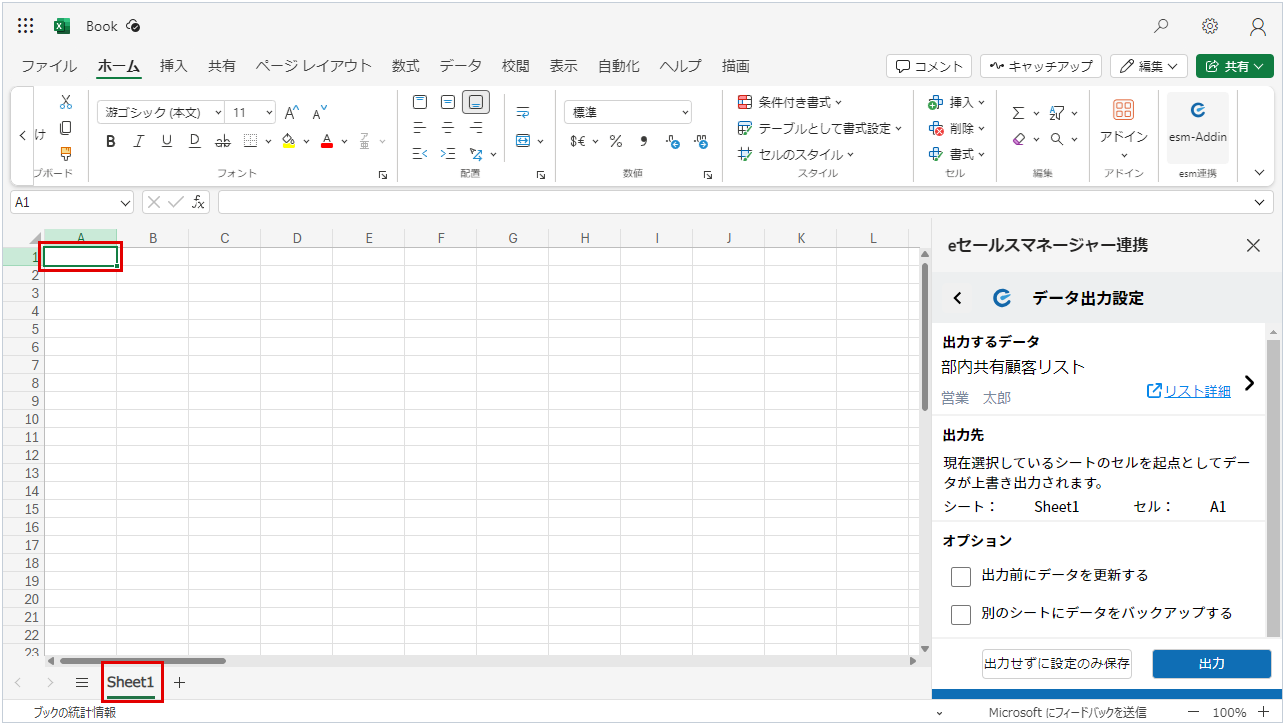Click the 出力 button
This screenshot has height=724, width=1284.
click(x=1211, y=664)
